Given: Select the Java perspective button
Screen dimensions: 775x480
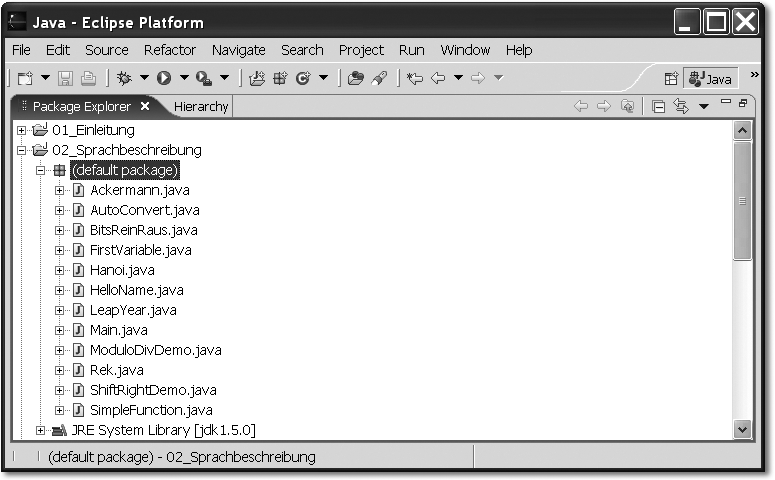Looking at the screenshot, I should [x=710, y=79].
